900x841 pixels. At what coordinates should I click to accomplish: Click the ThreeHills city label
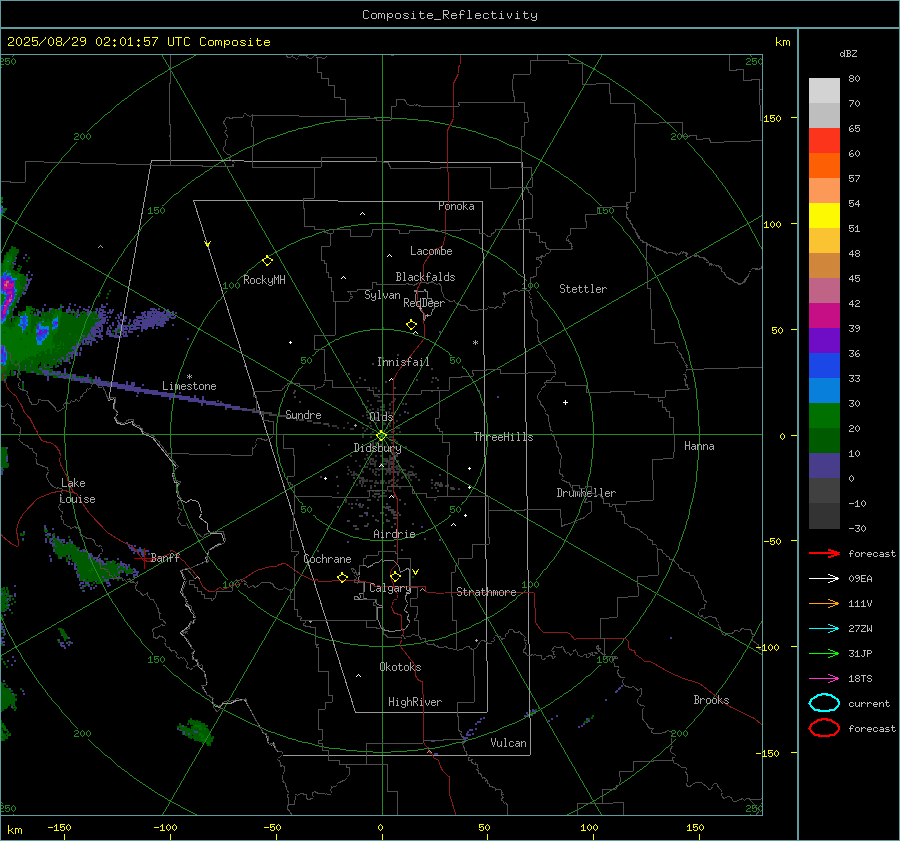pyautogui.click(x=503, y=437)
